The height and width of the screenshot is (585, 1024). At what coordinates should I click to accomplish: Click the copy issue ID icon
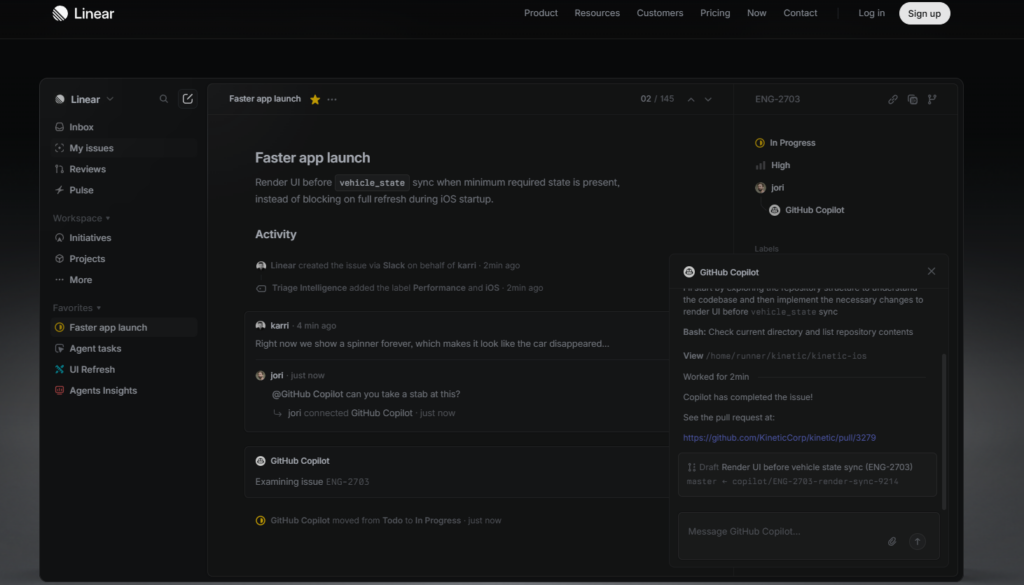click(x=912, y=99)
